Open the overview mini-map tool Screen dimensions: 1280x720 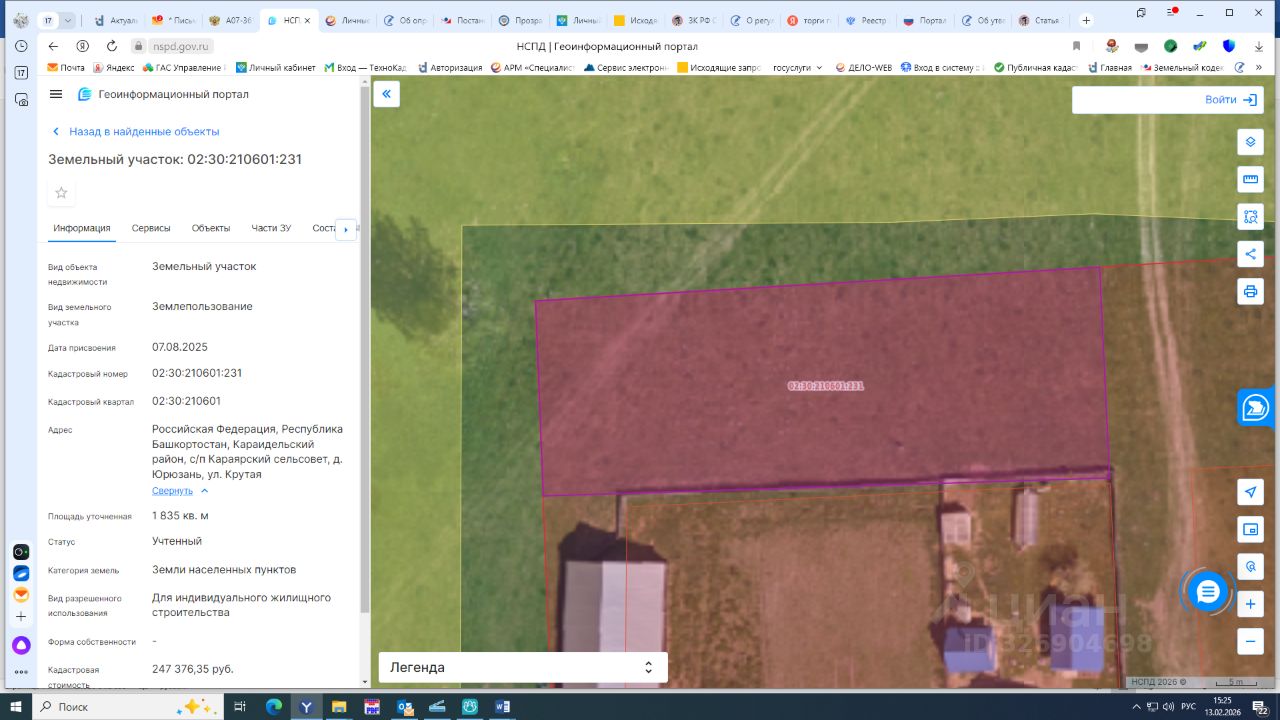click(x=1250, y=529)
